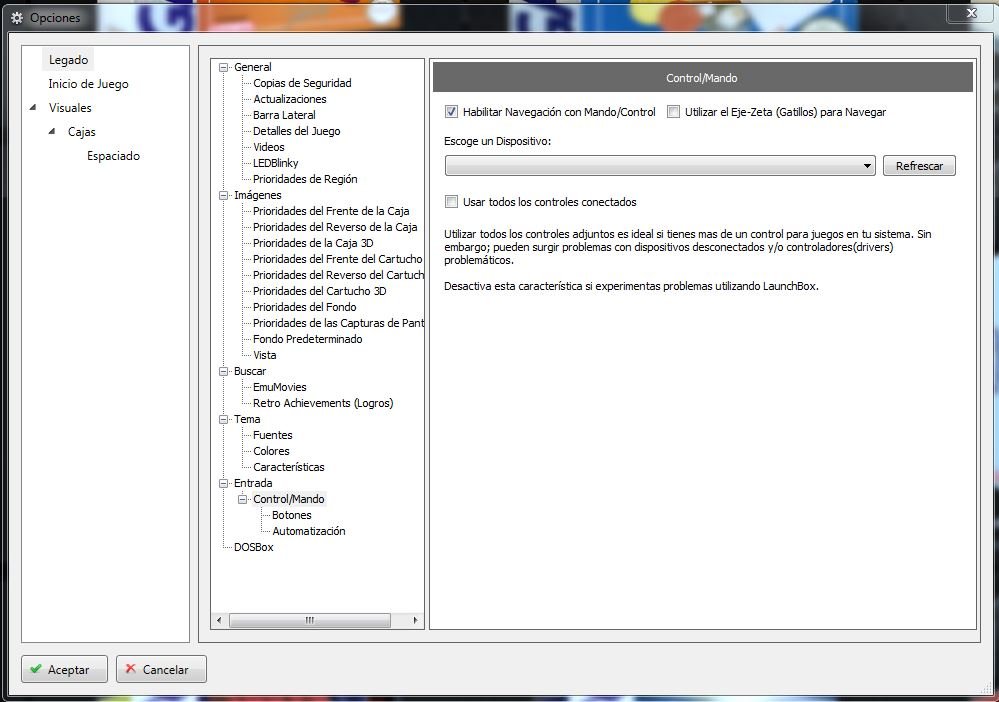Toggle Utilizar el Eje-Zeta (Gatillos) checkbox

673,111
